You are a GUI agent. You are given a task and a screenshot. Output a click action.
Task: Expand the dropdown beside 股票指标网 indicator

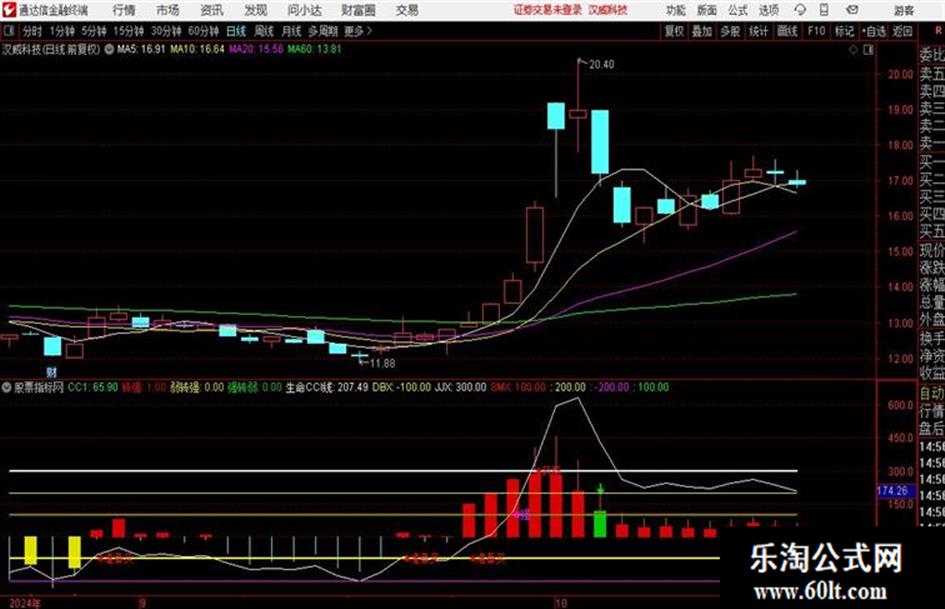7,387
